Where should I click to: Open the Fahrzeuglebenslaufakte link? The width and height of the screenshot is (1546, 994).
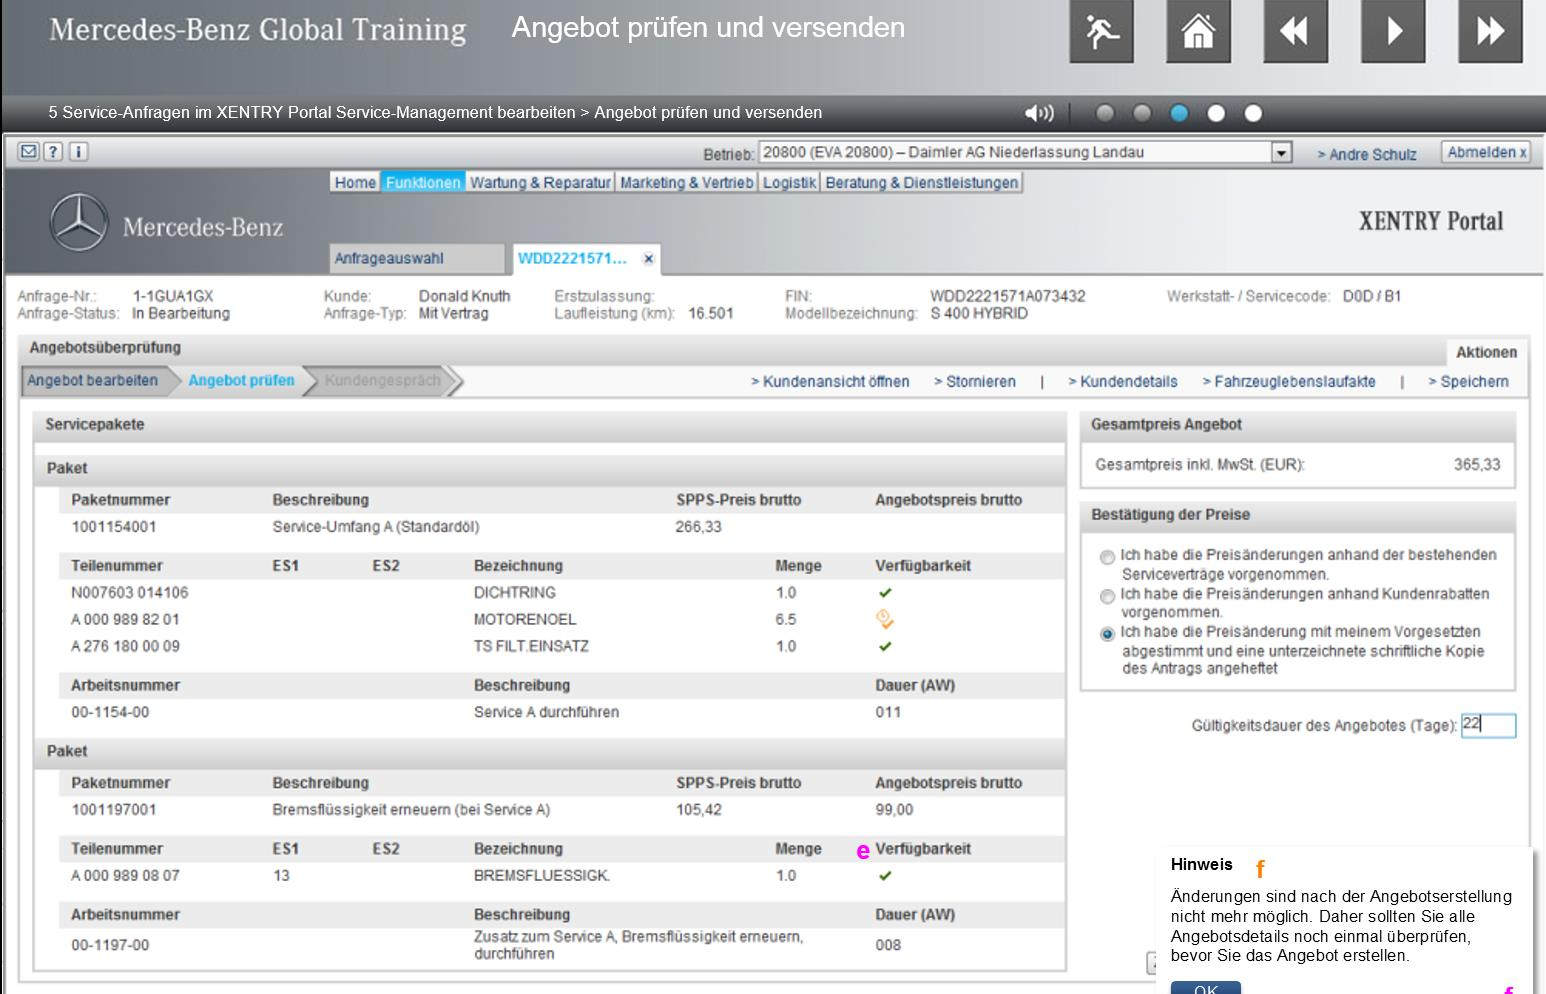[1288, 382]
